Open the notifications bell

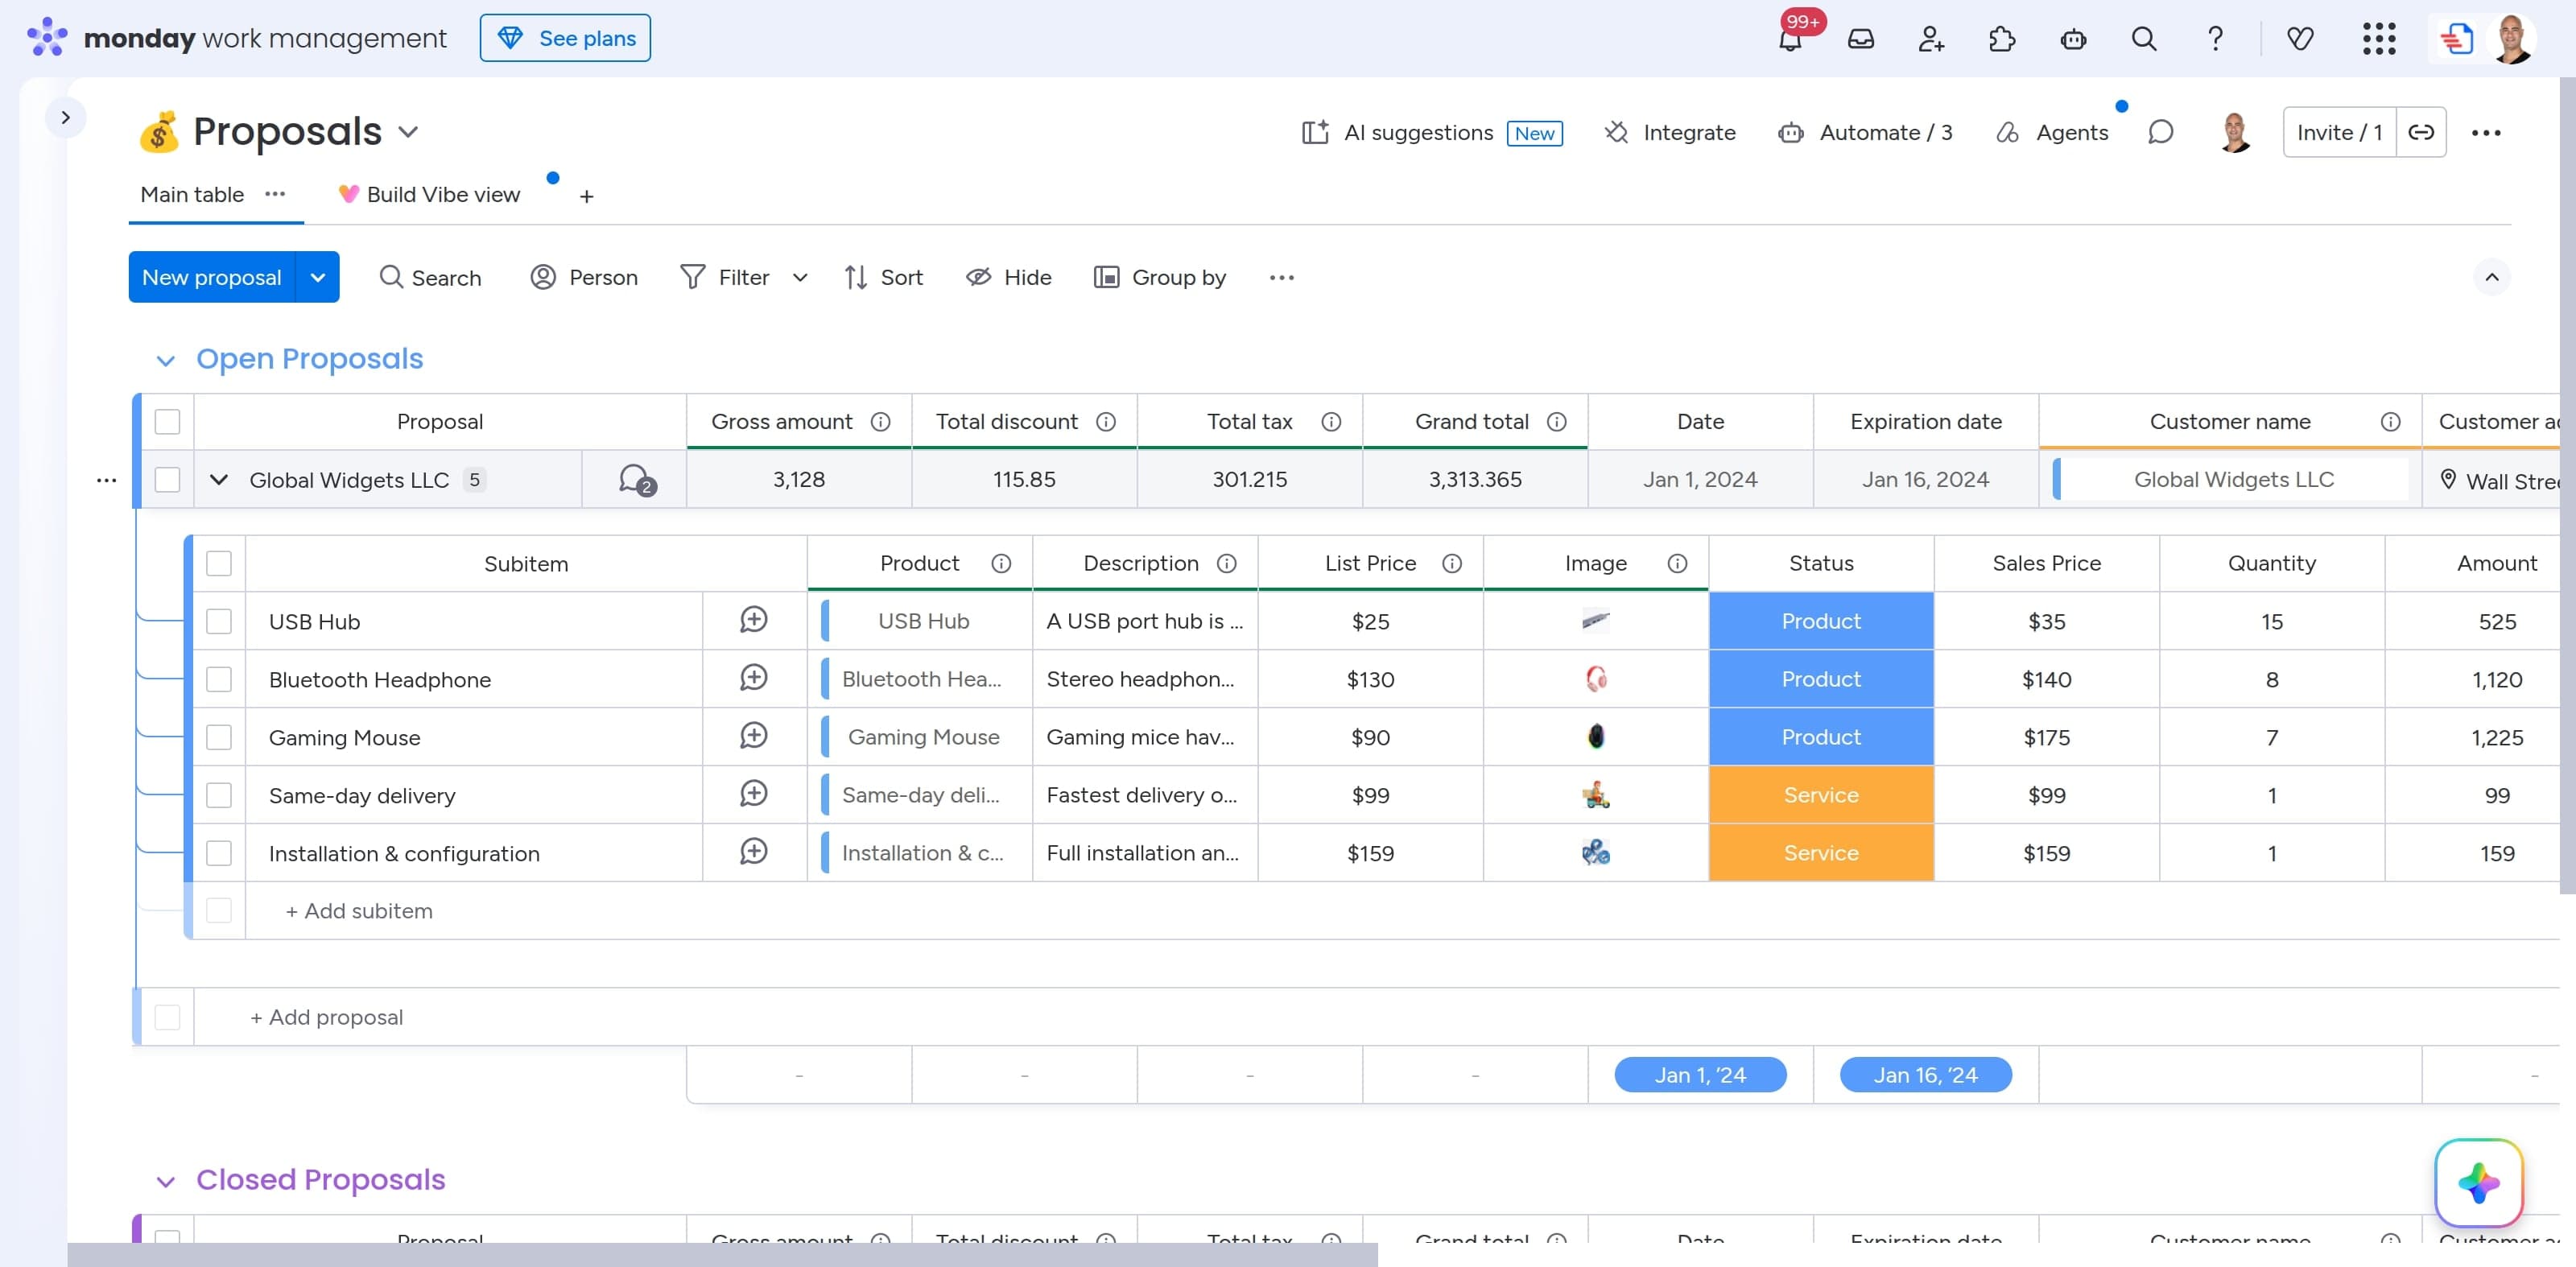pos(1790,39)
